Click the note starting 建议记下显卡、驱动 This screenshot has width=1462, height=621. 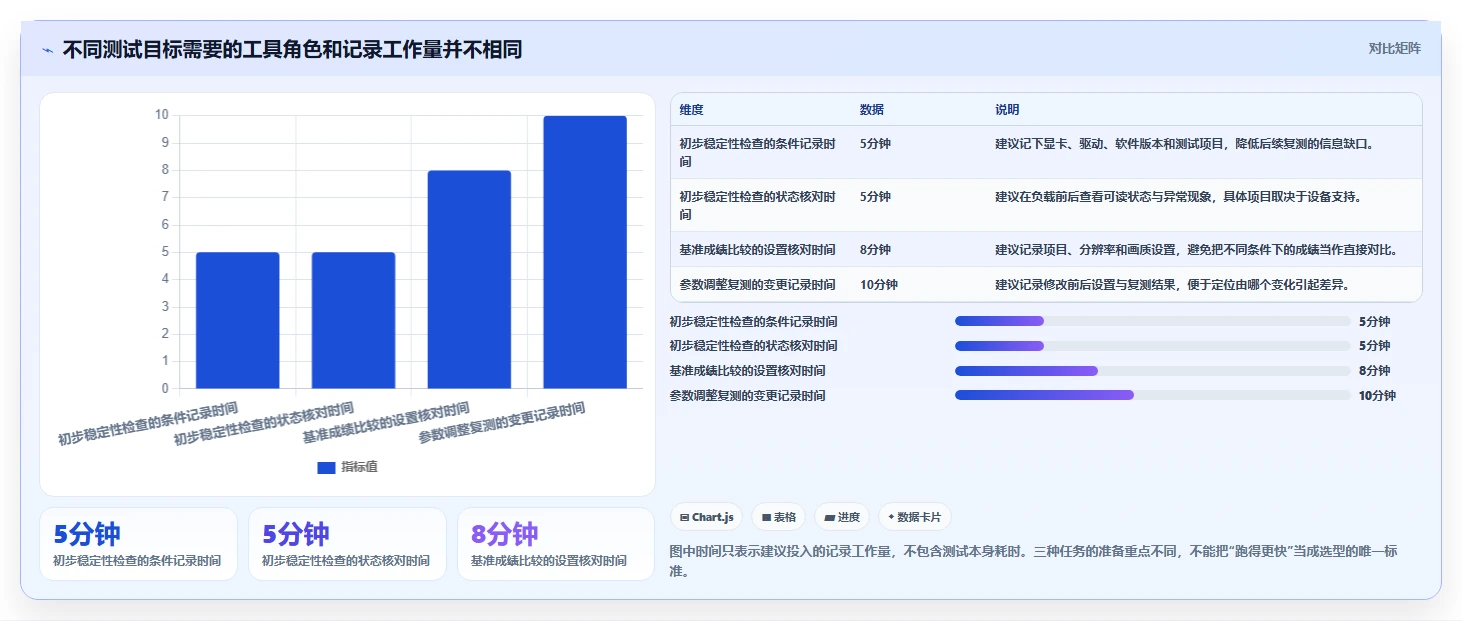coord(1185,143)
